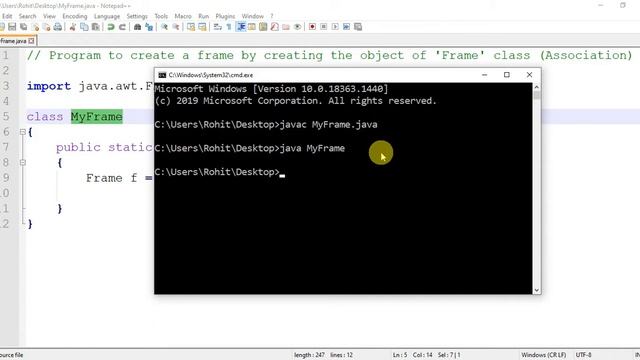This screenshot has width=640, height=360.
Task: Open the Settings menu
Action: [x=137, y=16]
